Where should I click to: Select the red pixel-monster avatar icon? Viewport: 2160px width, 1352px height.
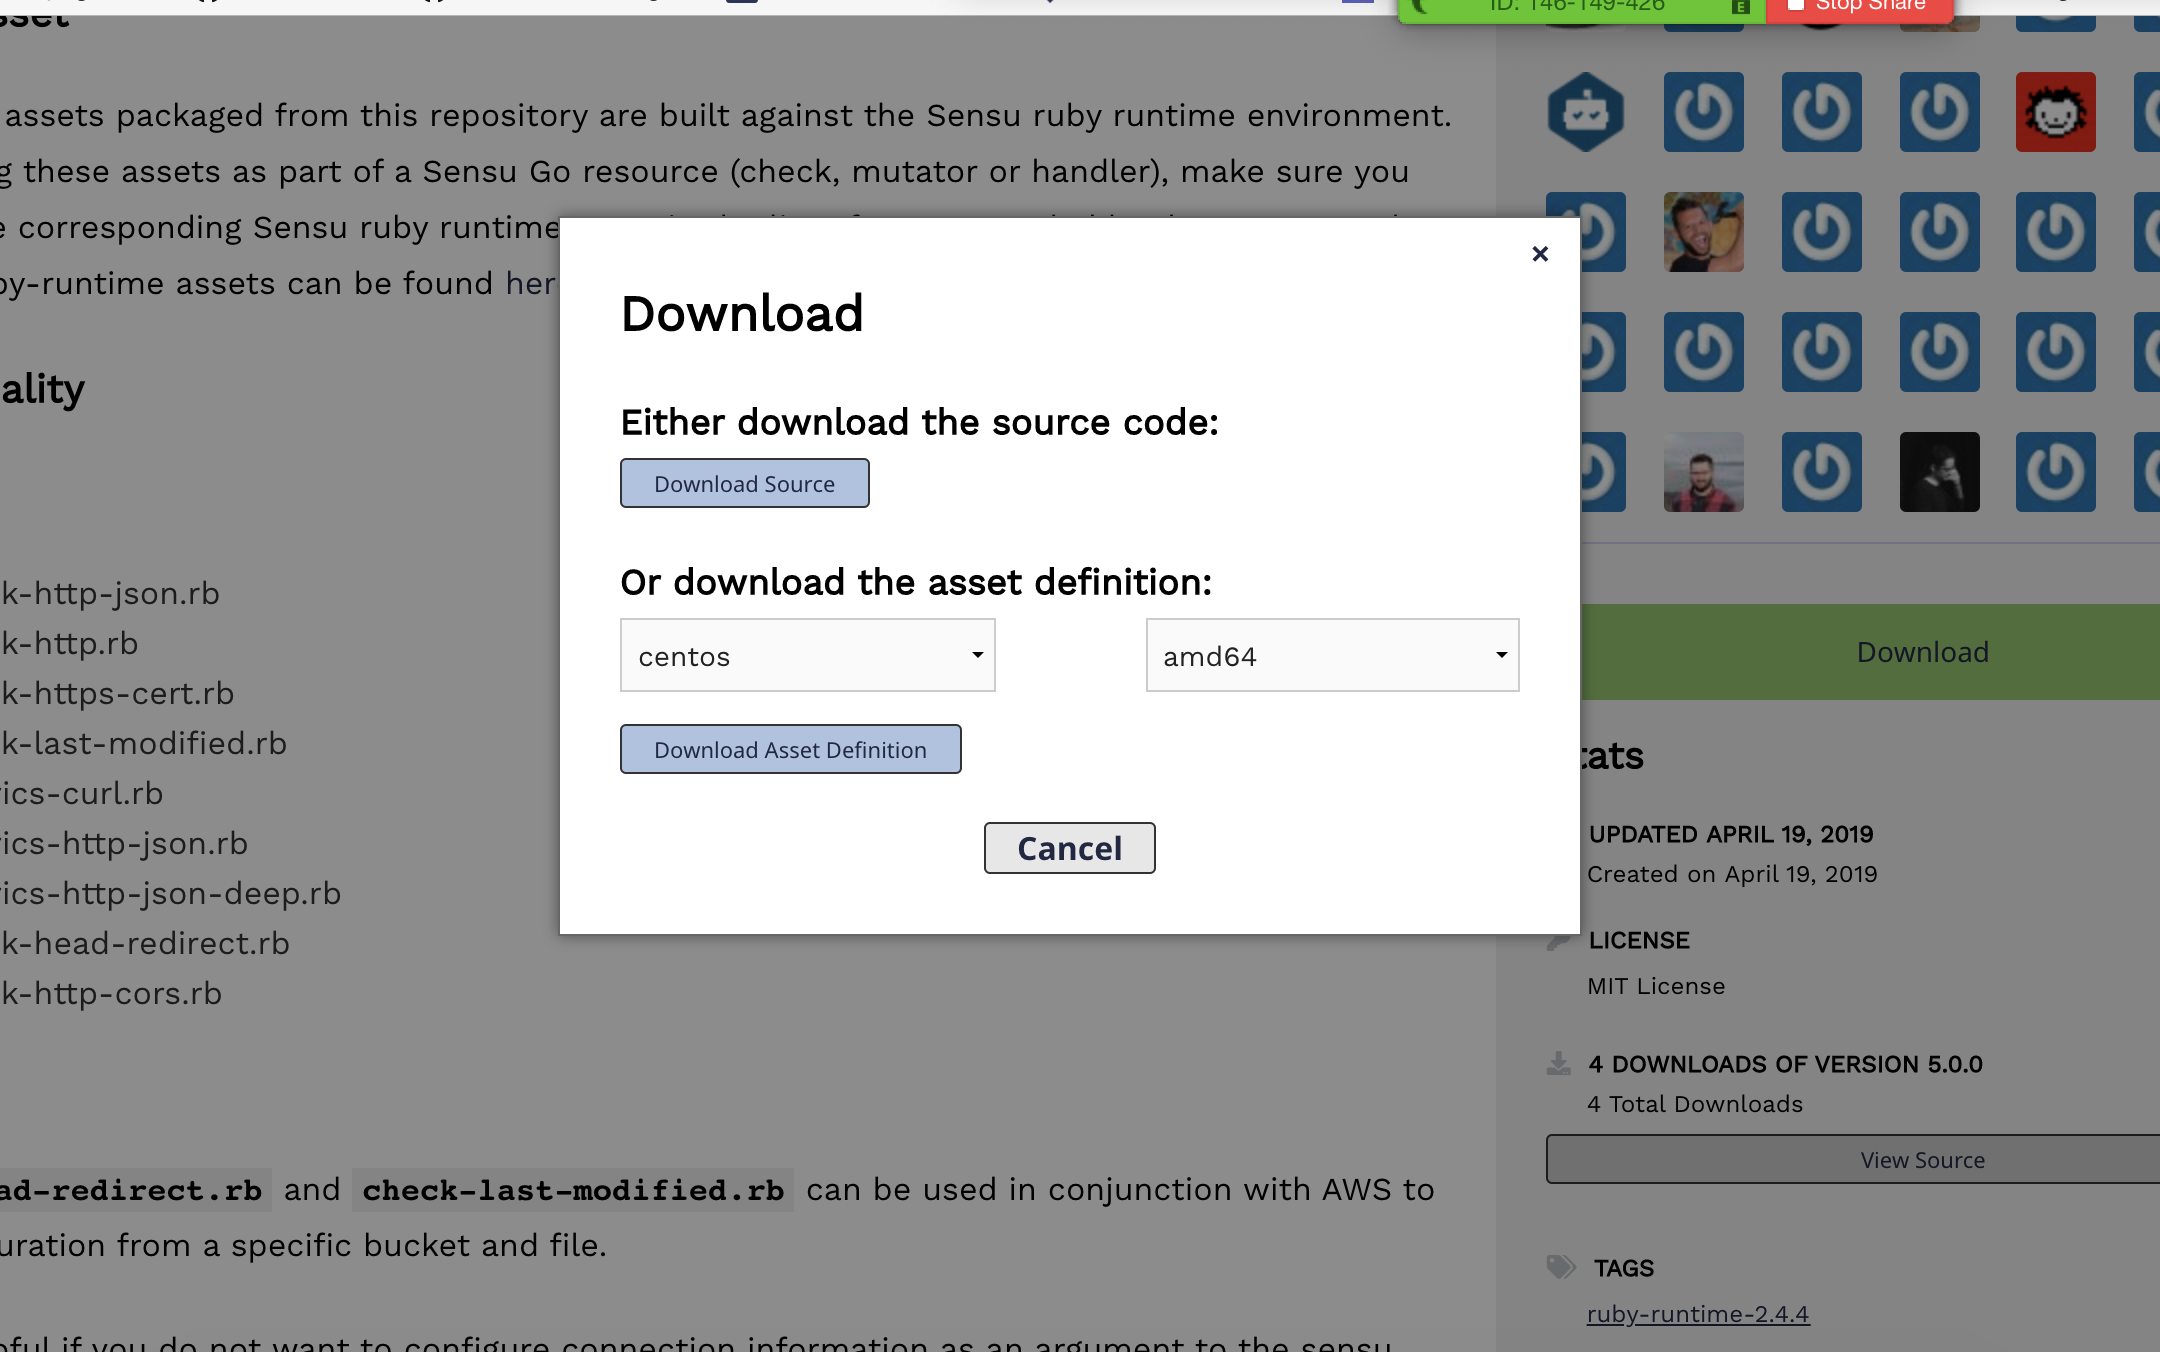coord(2055,112)
